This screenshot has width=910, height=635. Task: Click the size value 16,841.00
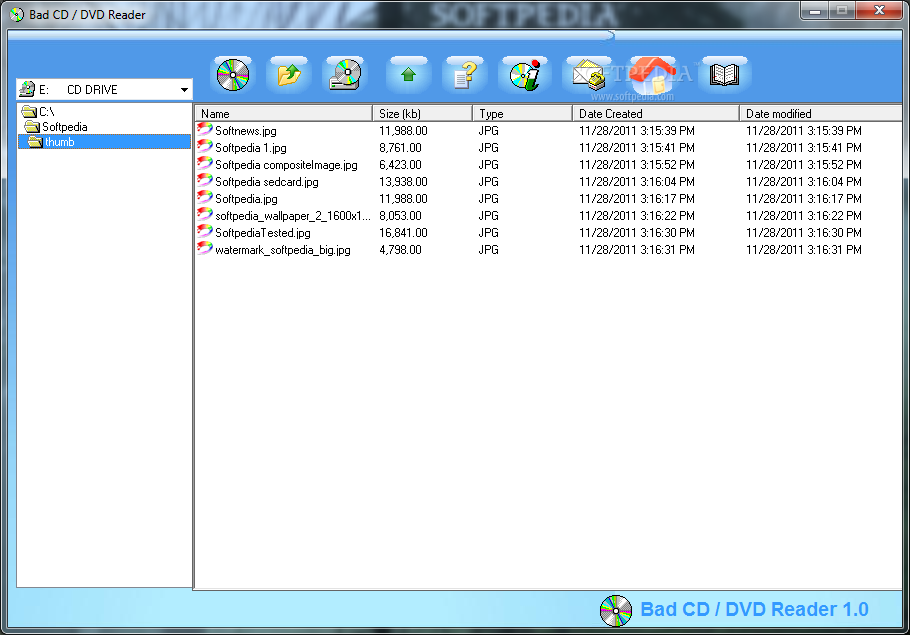(x=403, y=233)
